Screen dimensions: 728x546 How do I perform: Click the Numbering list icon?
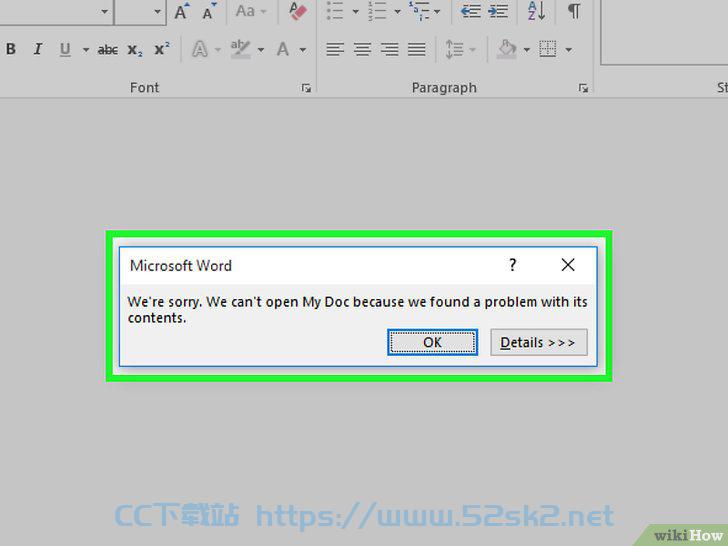click(x=377, y=11)
